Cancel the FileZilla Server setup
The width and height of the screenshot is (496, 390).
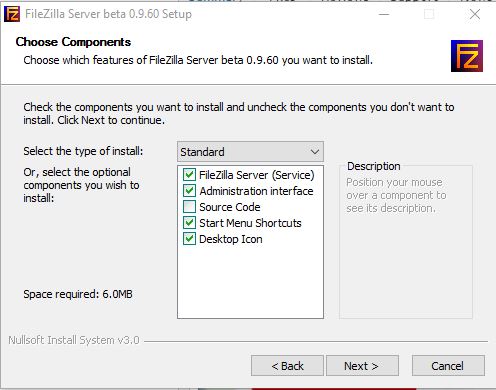(448, 366)
